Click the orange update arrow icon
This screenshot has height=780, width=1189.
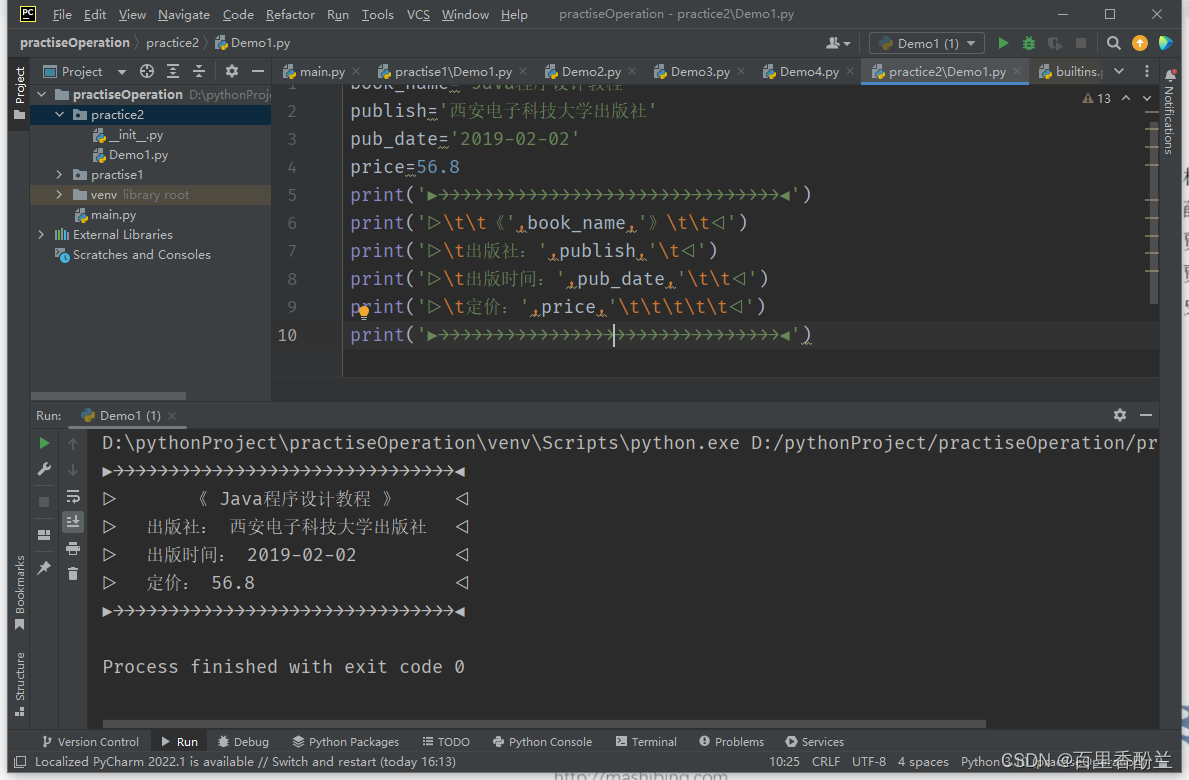1140,43
